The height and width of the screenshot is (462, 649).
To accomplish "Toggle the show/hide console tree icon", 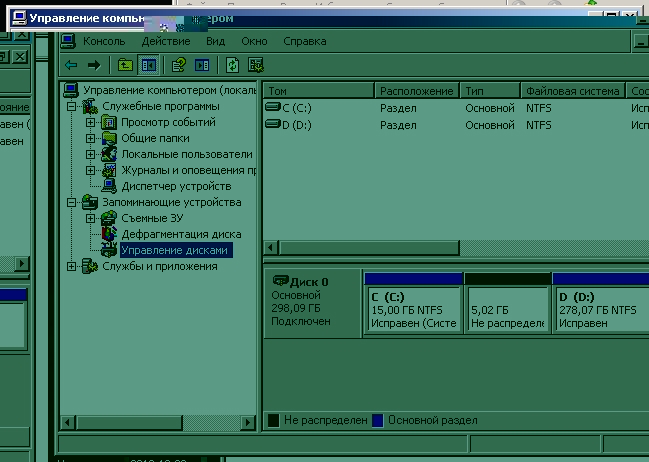I will click(148, 65).
